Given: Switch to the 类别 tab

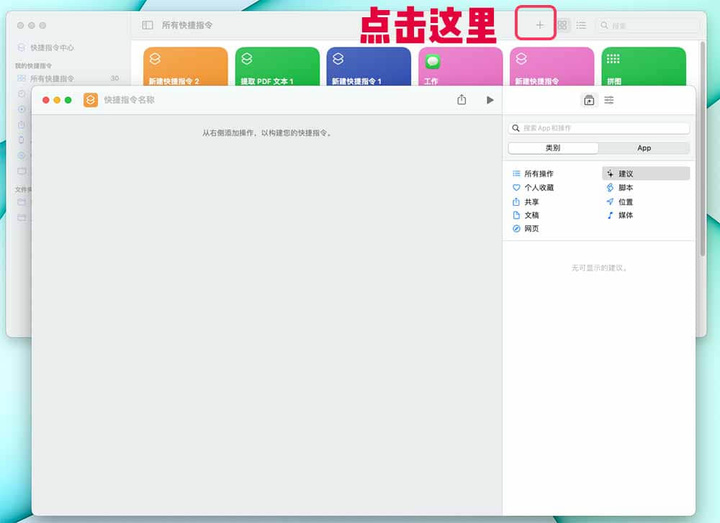Looking at the screenshot, I should [553, 148].
